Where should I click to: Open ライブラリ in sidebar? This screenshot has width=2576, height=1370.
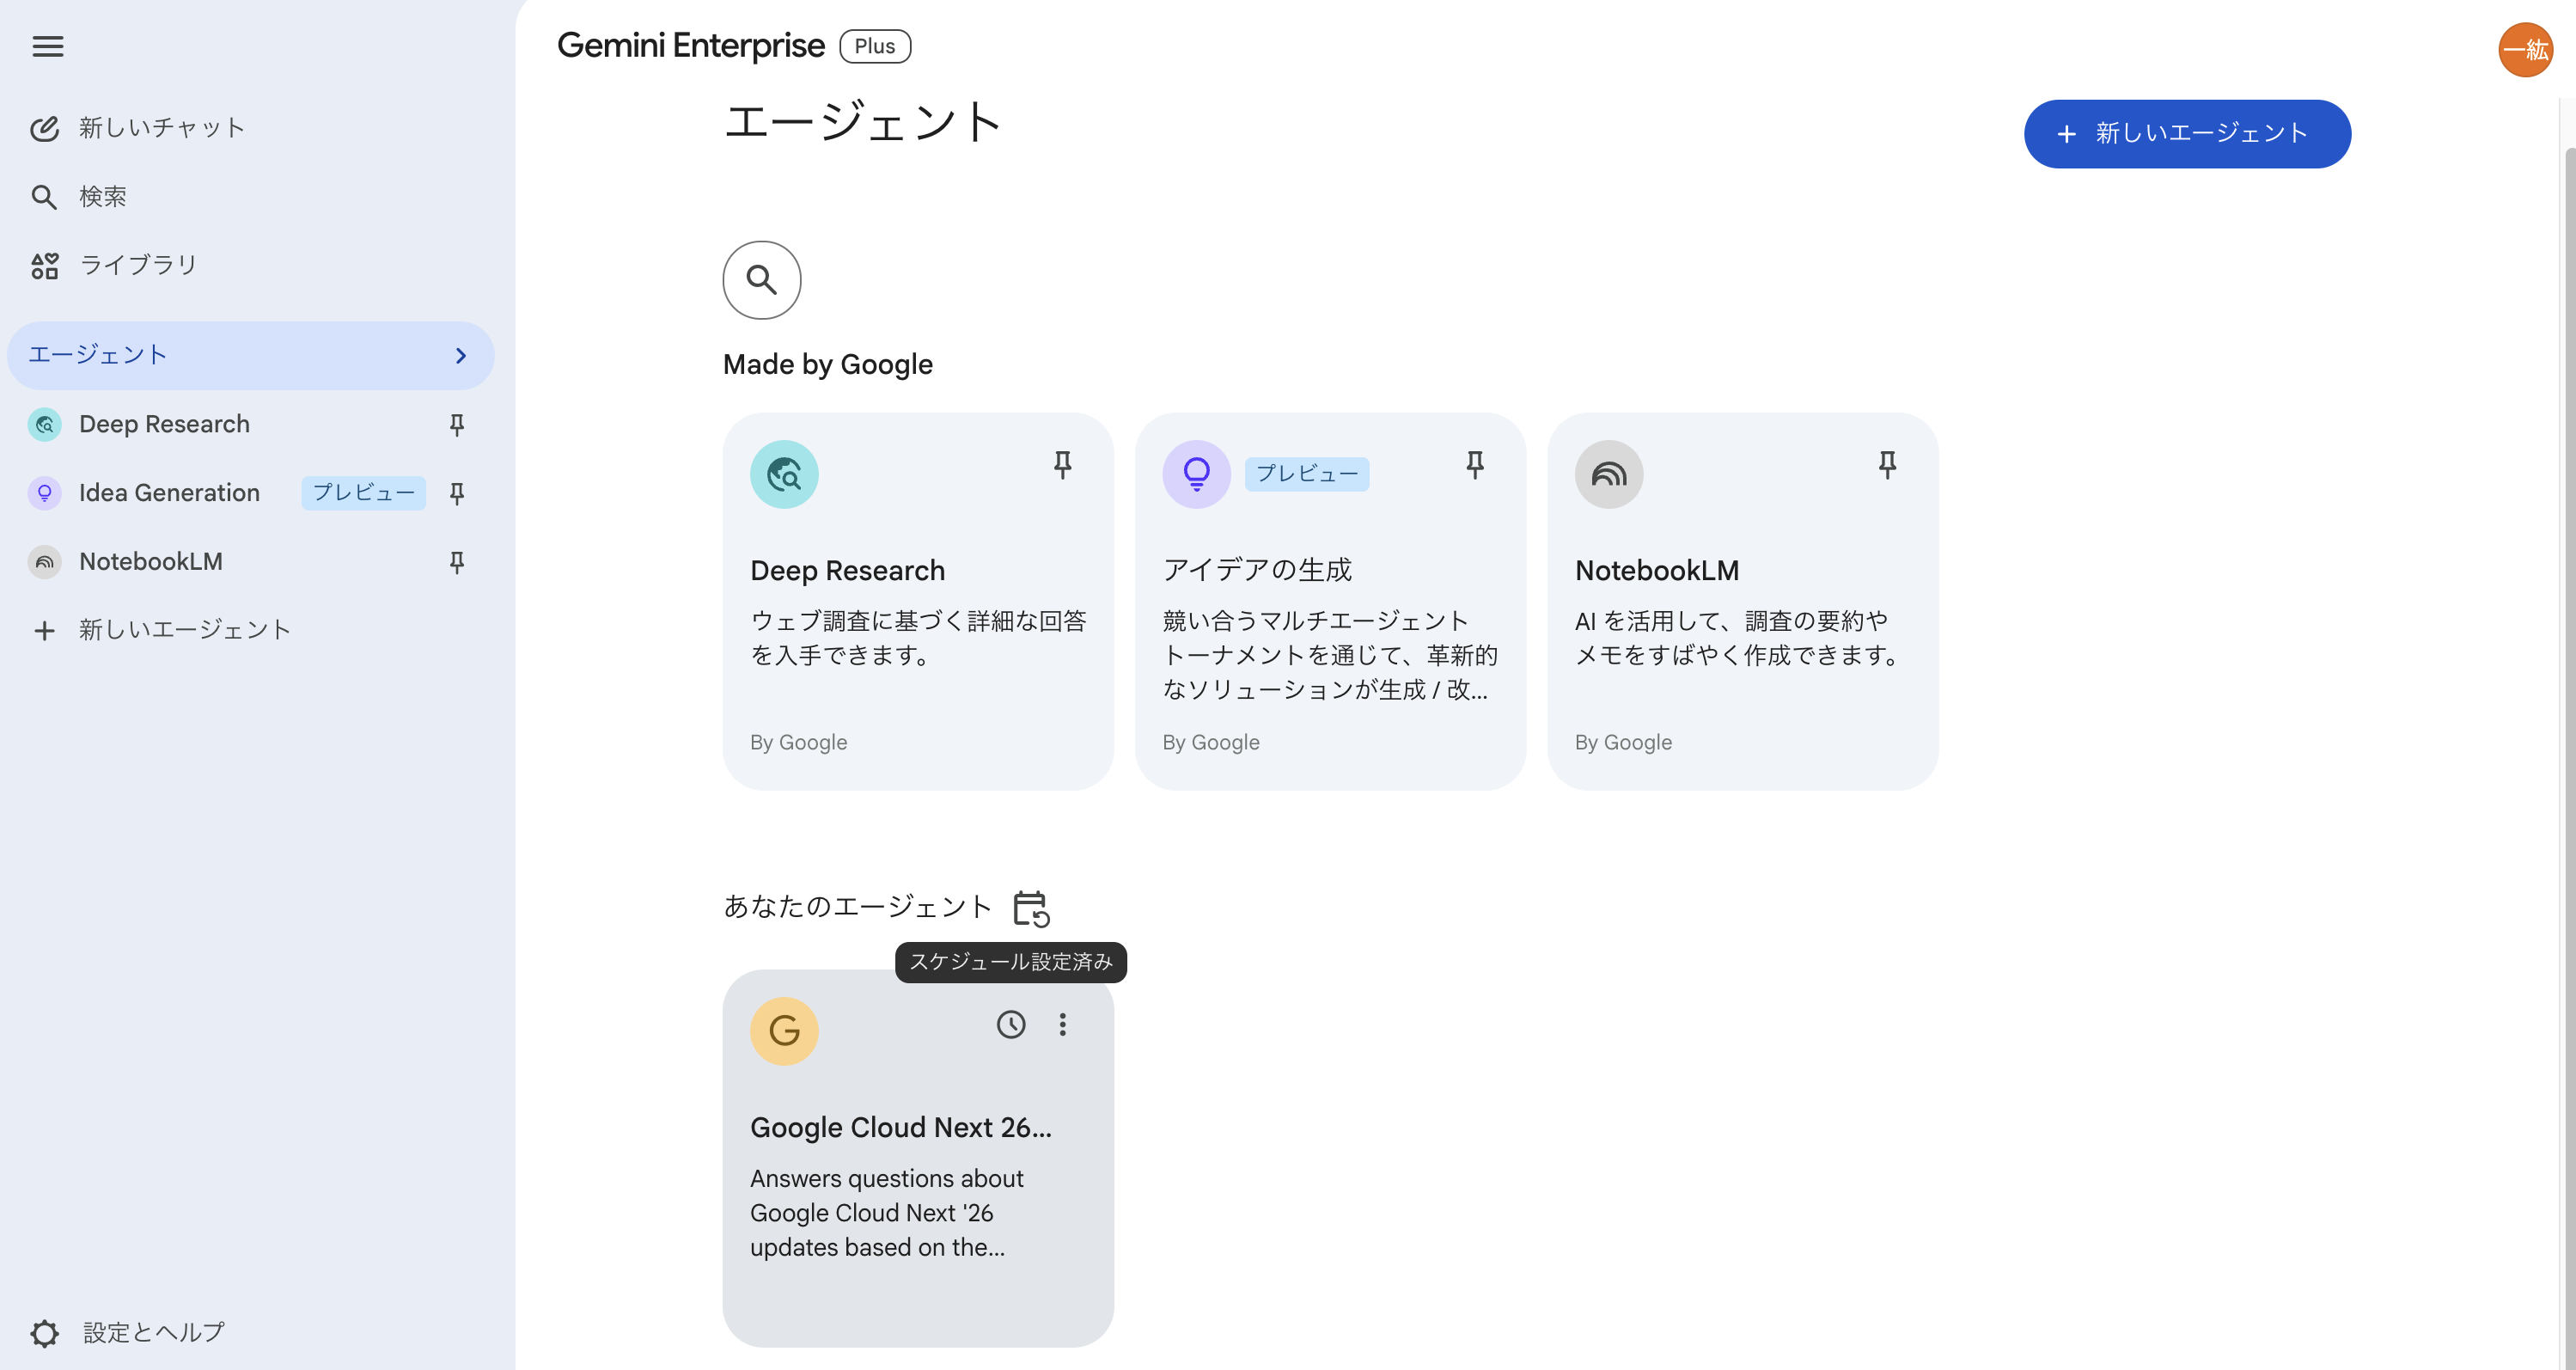(x=137, y=265)
